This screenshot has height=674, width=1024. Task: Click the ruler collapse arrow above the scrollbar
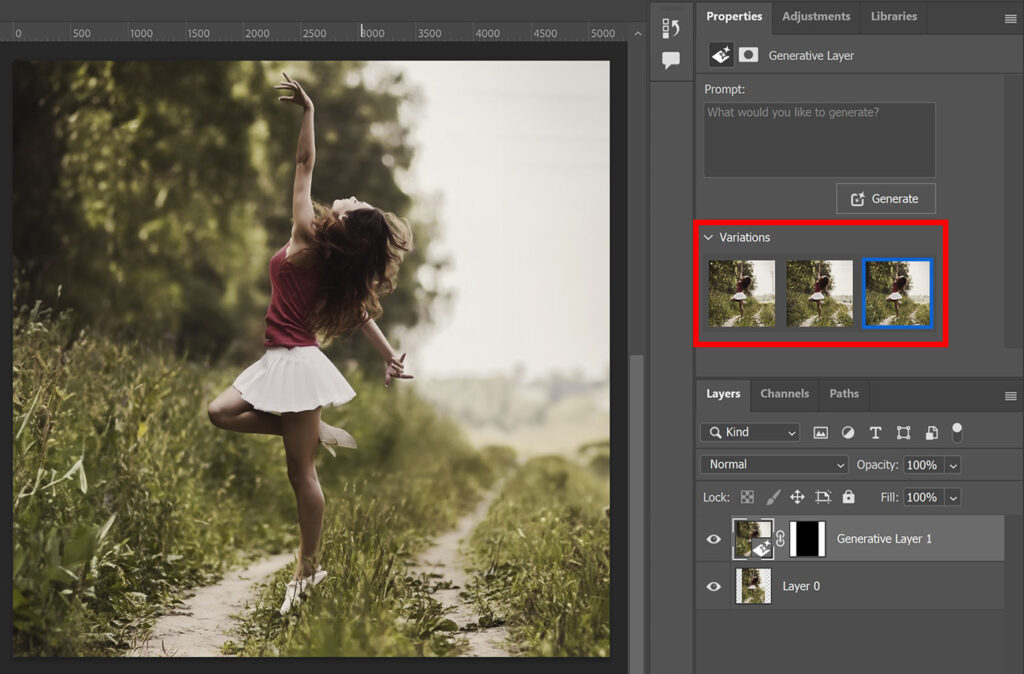(638, 33)
